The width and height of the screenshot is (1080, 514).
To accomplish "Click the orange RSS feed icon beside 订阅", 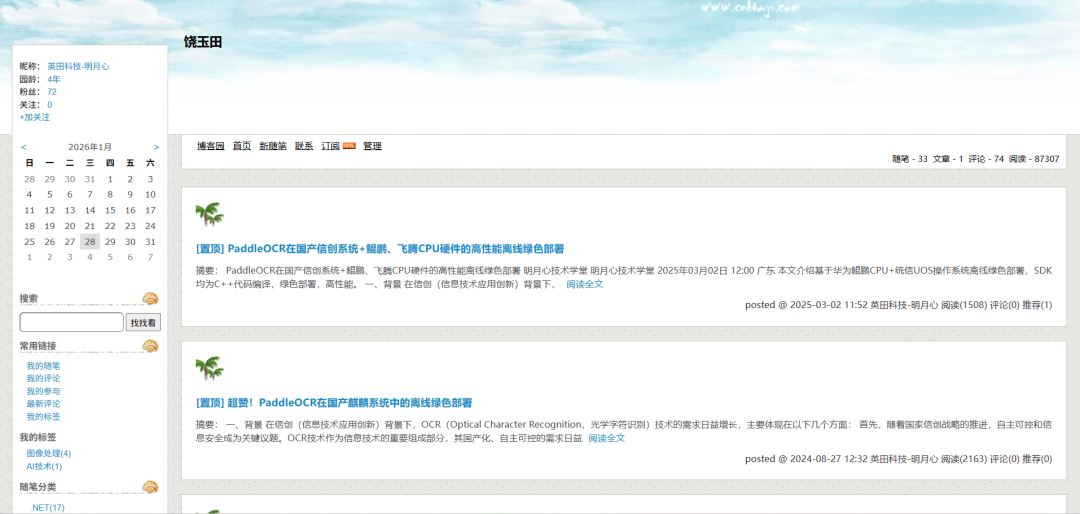I will 349,146.
